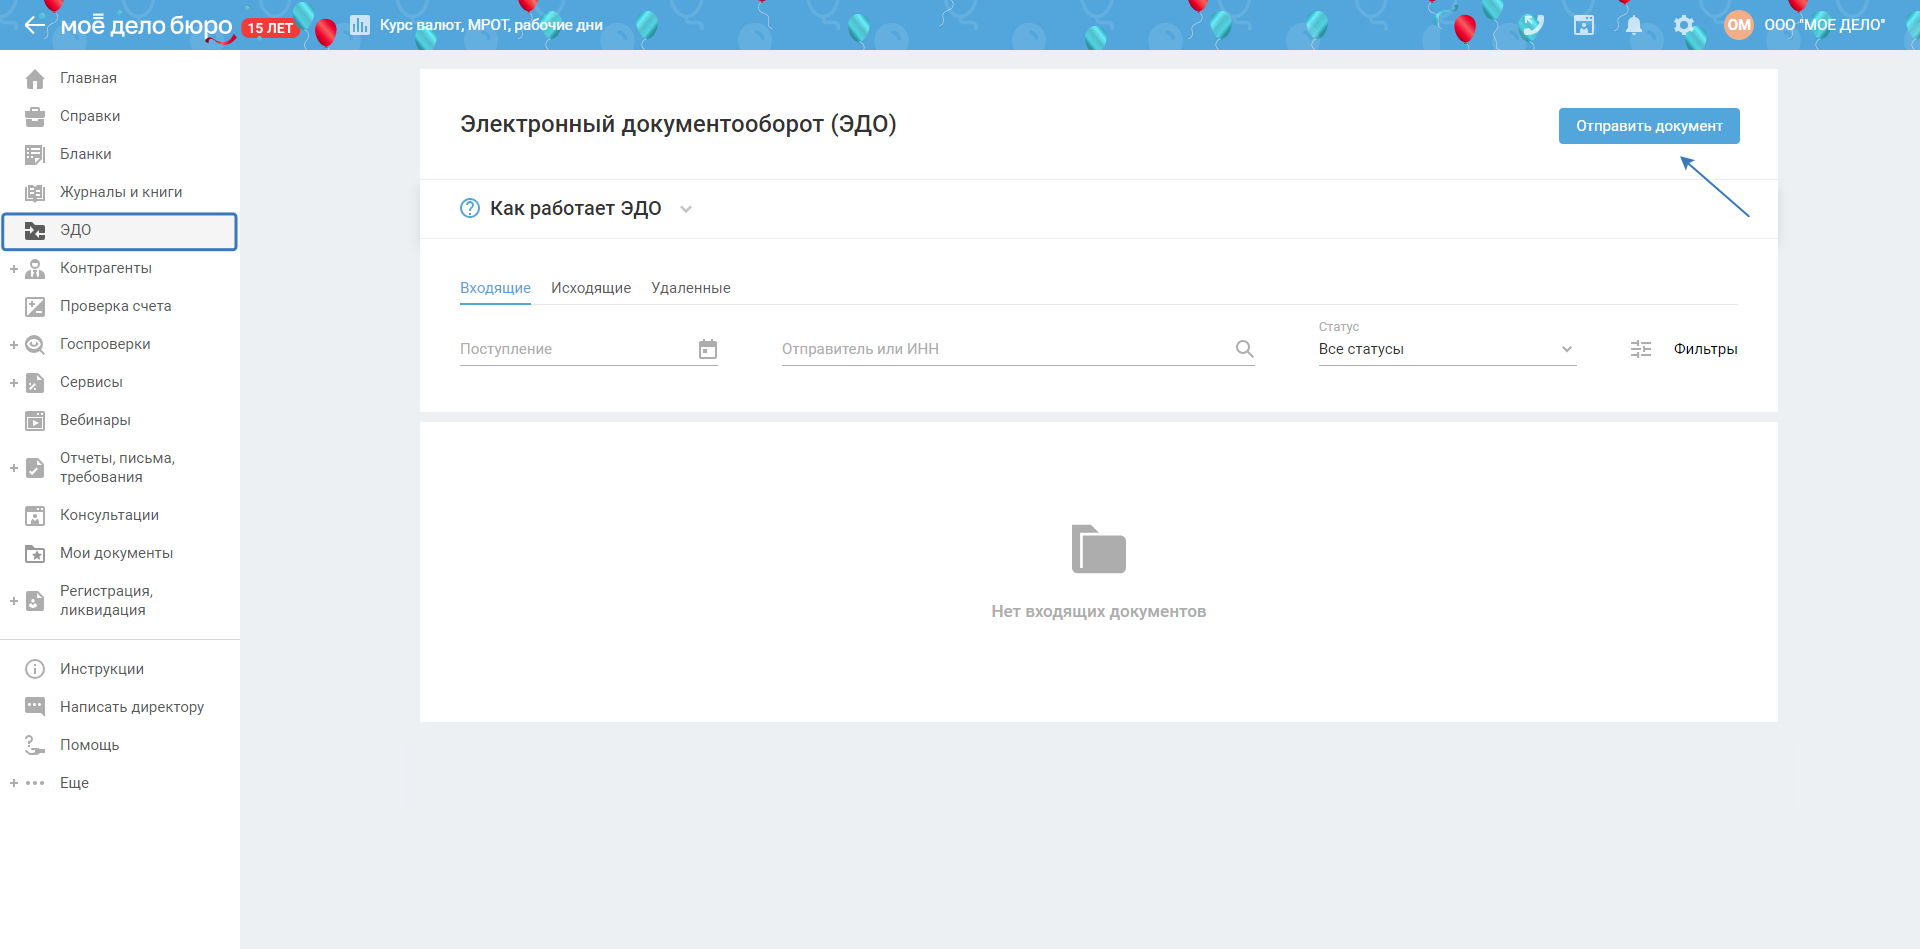This screenshot has width=1920, height=949.
Task: Click the моё дело бюро logo
Action: click(146, 26)
